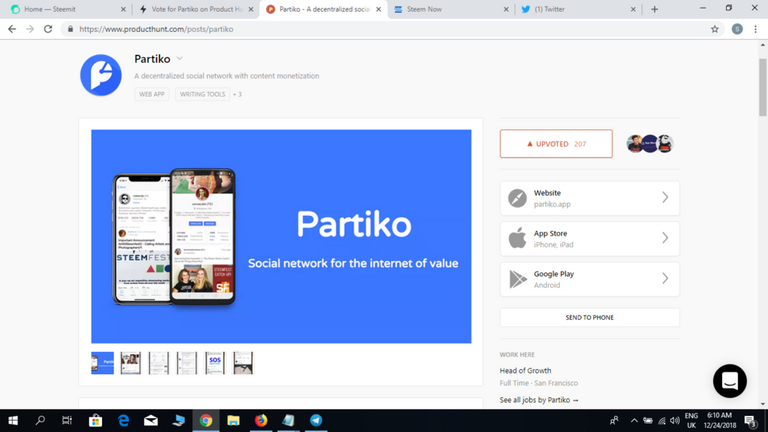Viewport: 768px width, 432px height.
Task: Click the Send to Phone button
Action: [x=589, y=317]
